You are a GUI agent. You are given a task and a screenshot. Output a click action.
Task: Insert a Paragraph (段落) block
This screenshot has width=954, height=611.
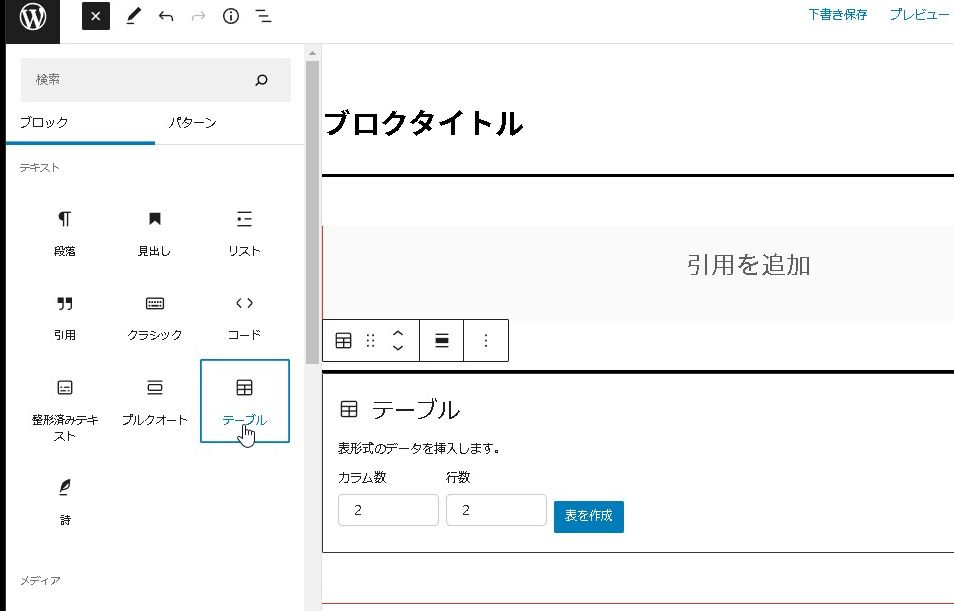click(x=65, y=232)
